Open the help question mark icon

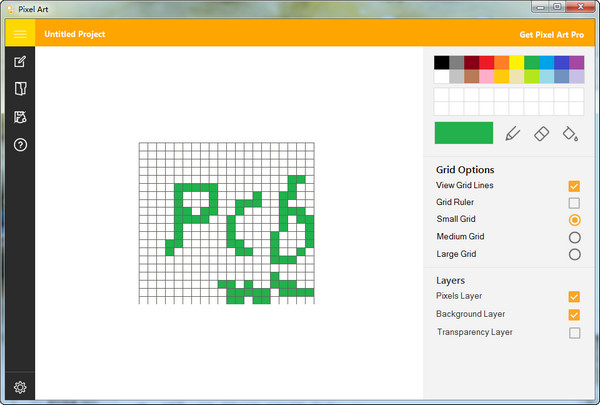pyautogui.click(x=20, y=145)
